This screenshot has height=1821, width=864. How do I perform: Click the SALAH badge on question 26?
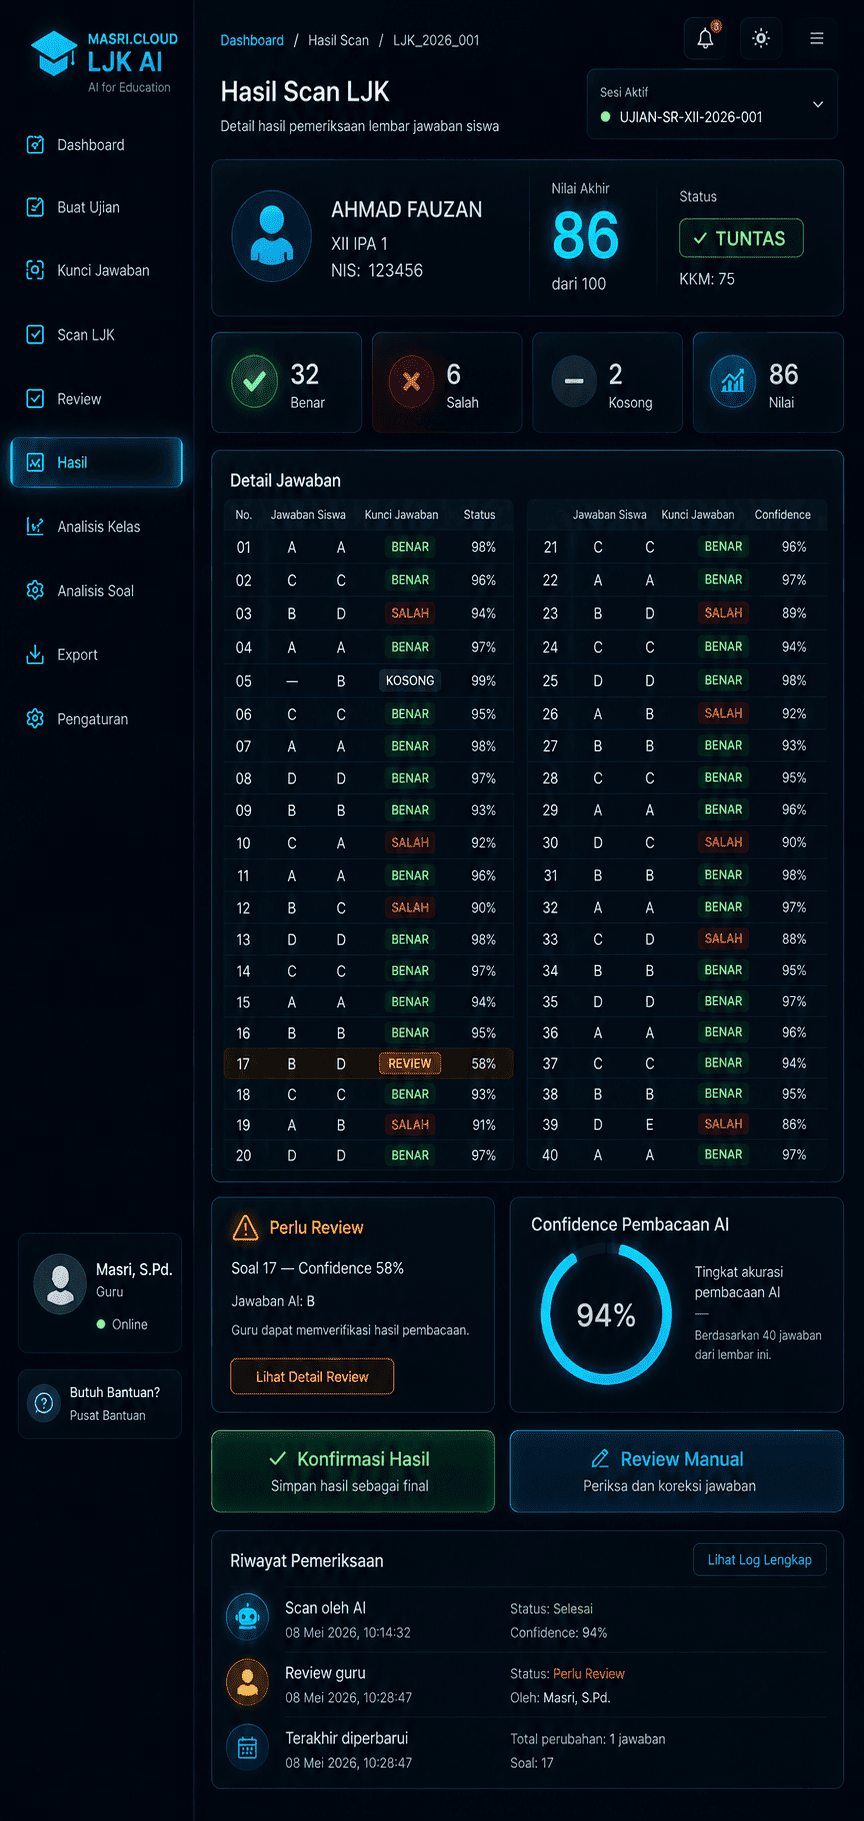723,713
